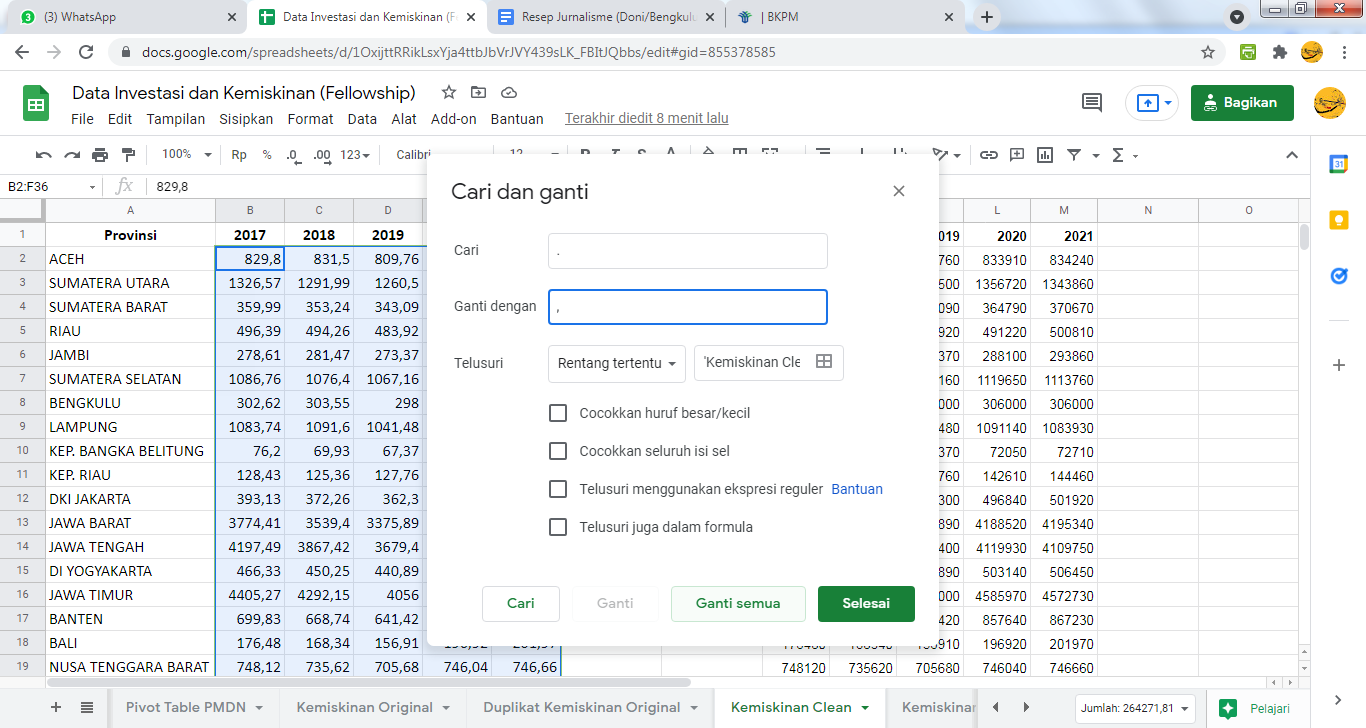Star this spreadsheet document
1366x728 pixels.
tap(449, 92)
